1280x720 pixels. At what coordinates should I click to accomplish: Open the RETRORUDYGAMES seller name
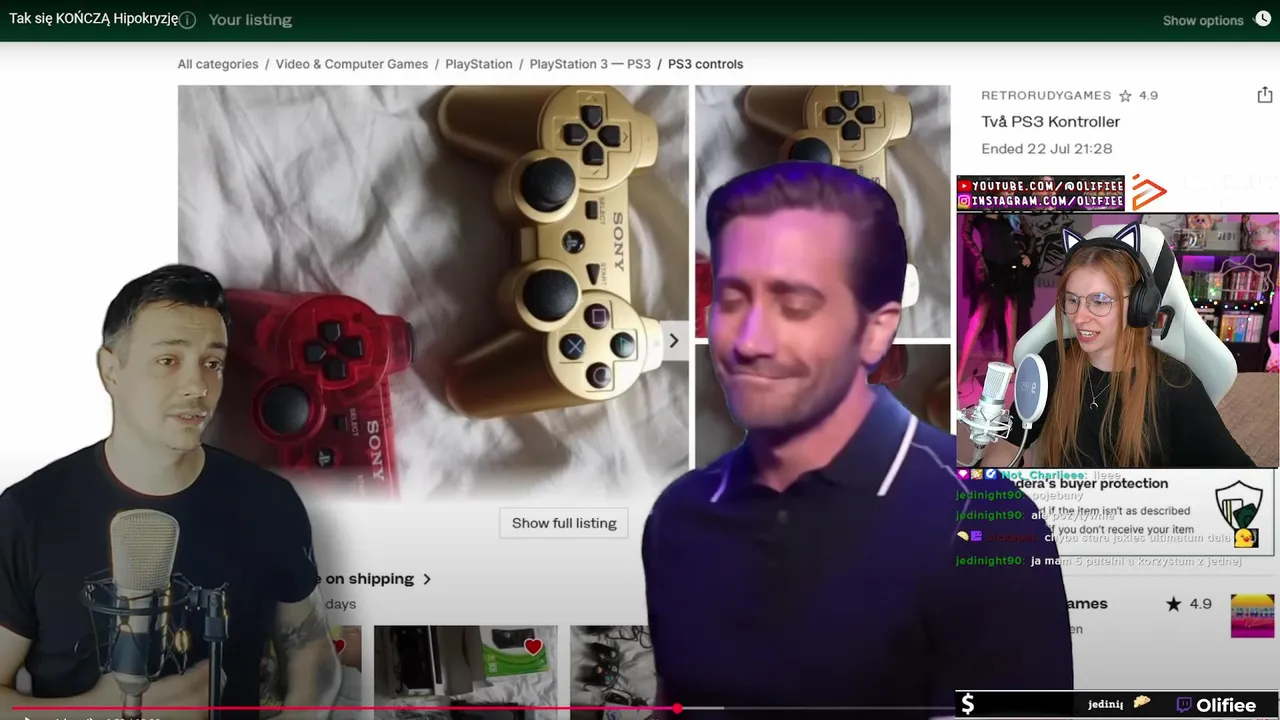point(1046,96)
